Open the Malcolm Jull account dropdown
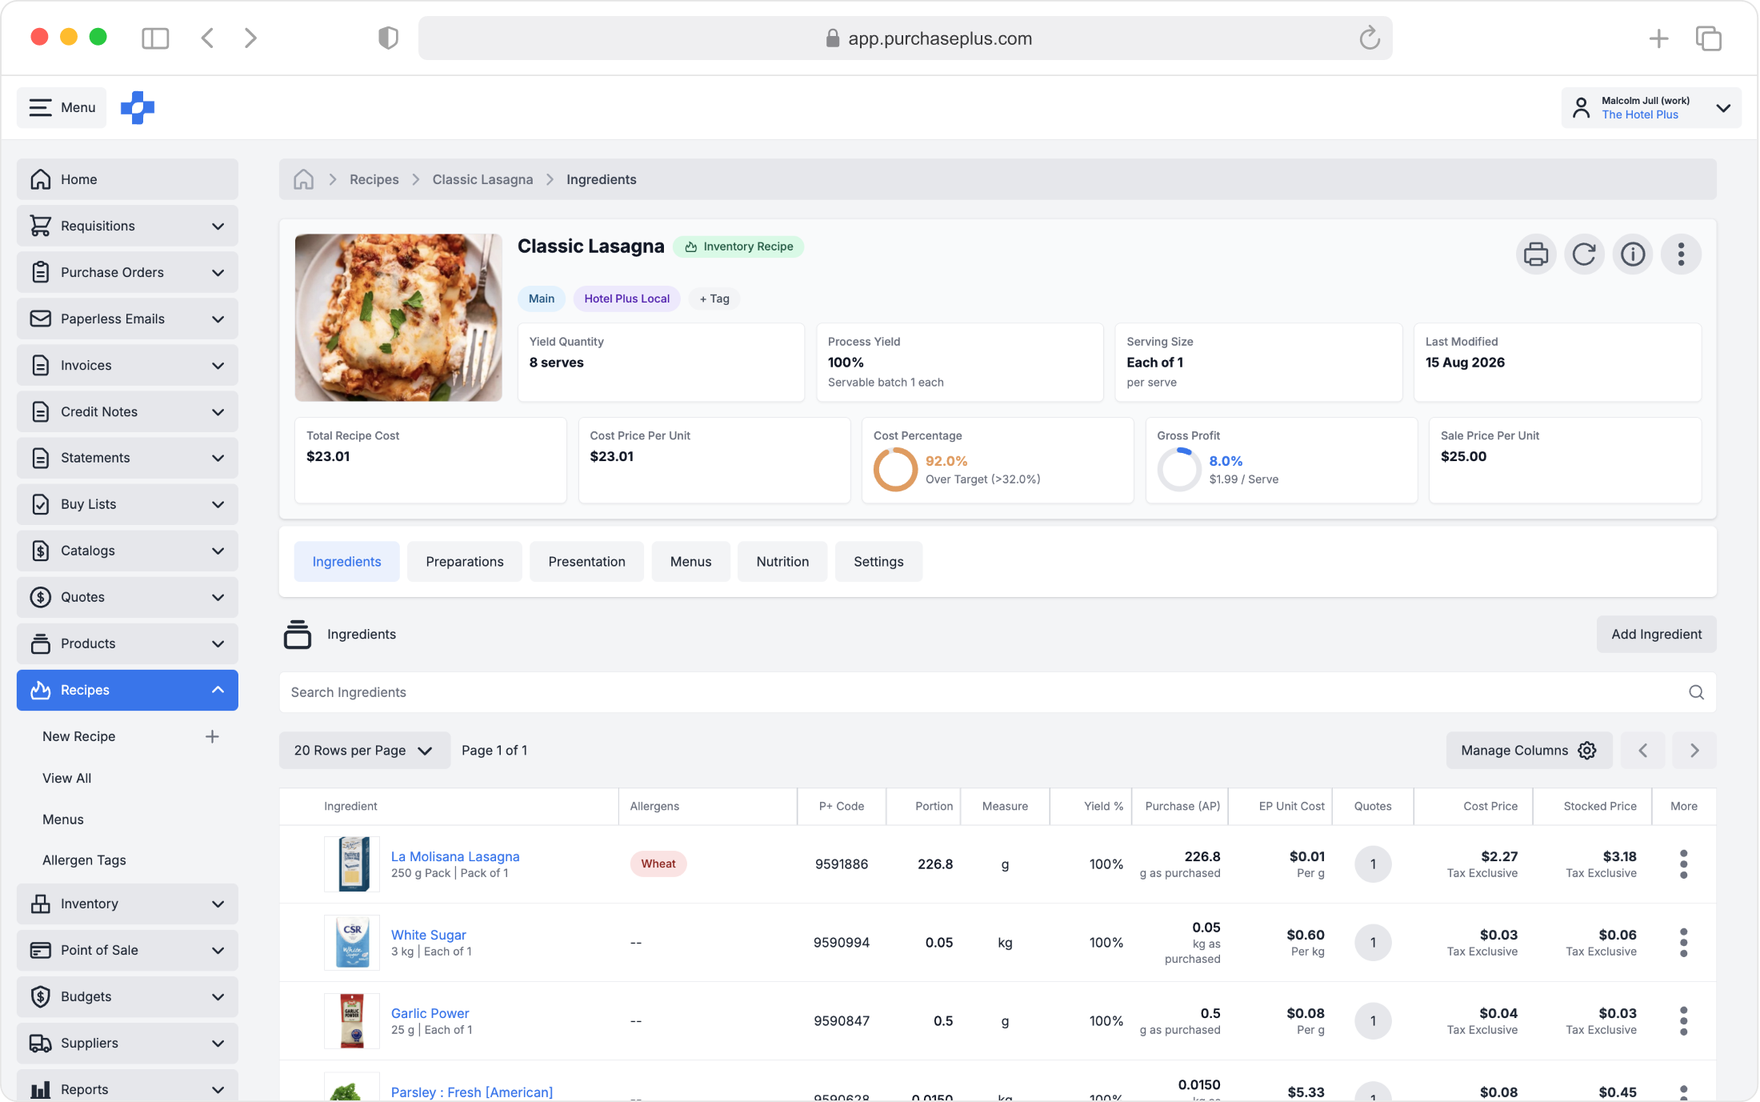This screenshot has width=1760, height=1102. (1651, 107)
